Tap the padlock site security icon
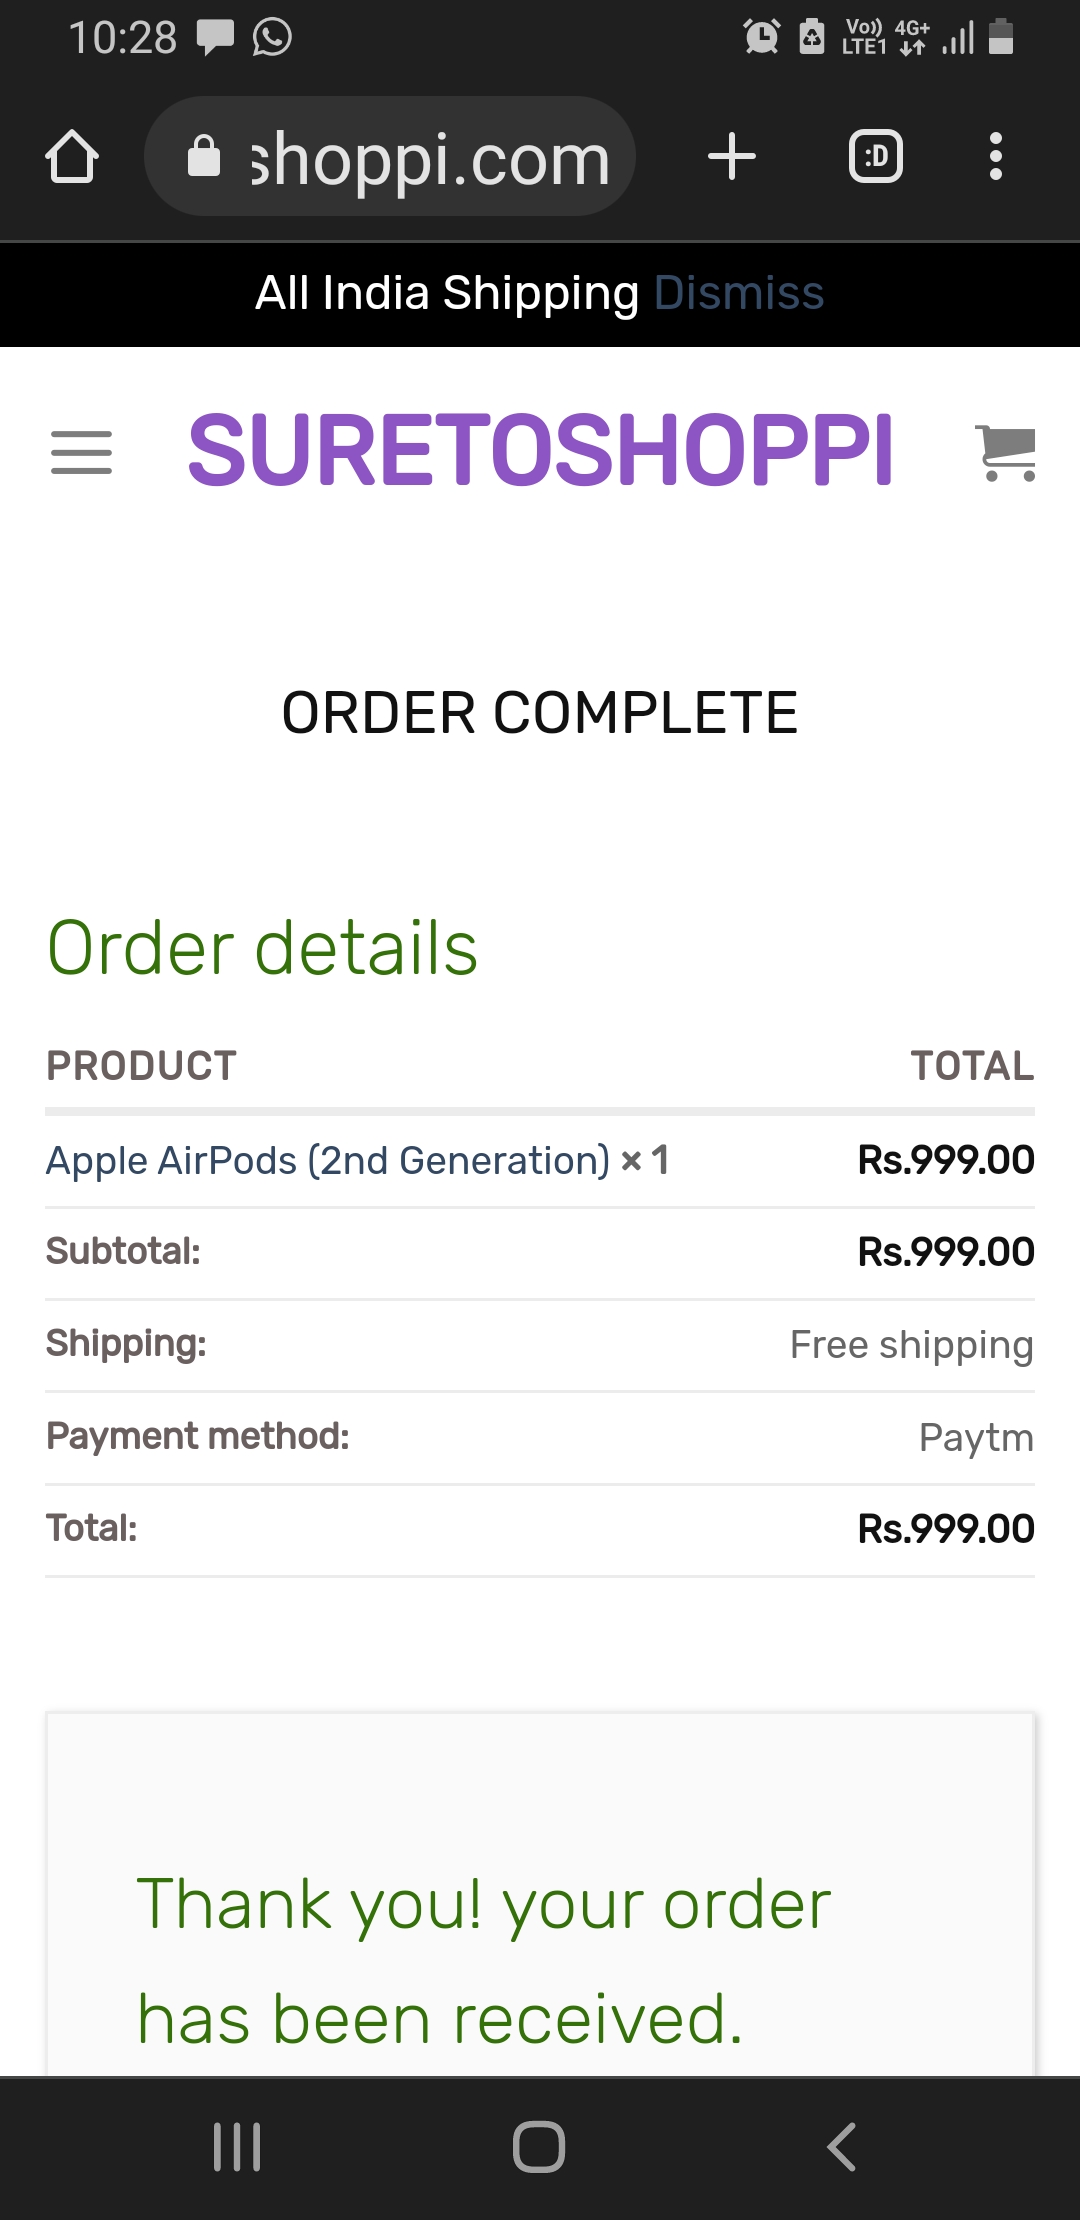The image size is (1080, 2220). coord(204,157)
